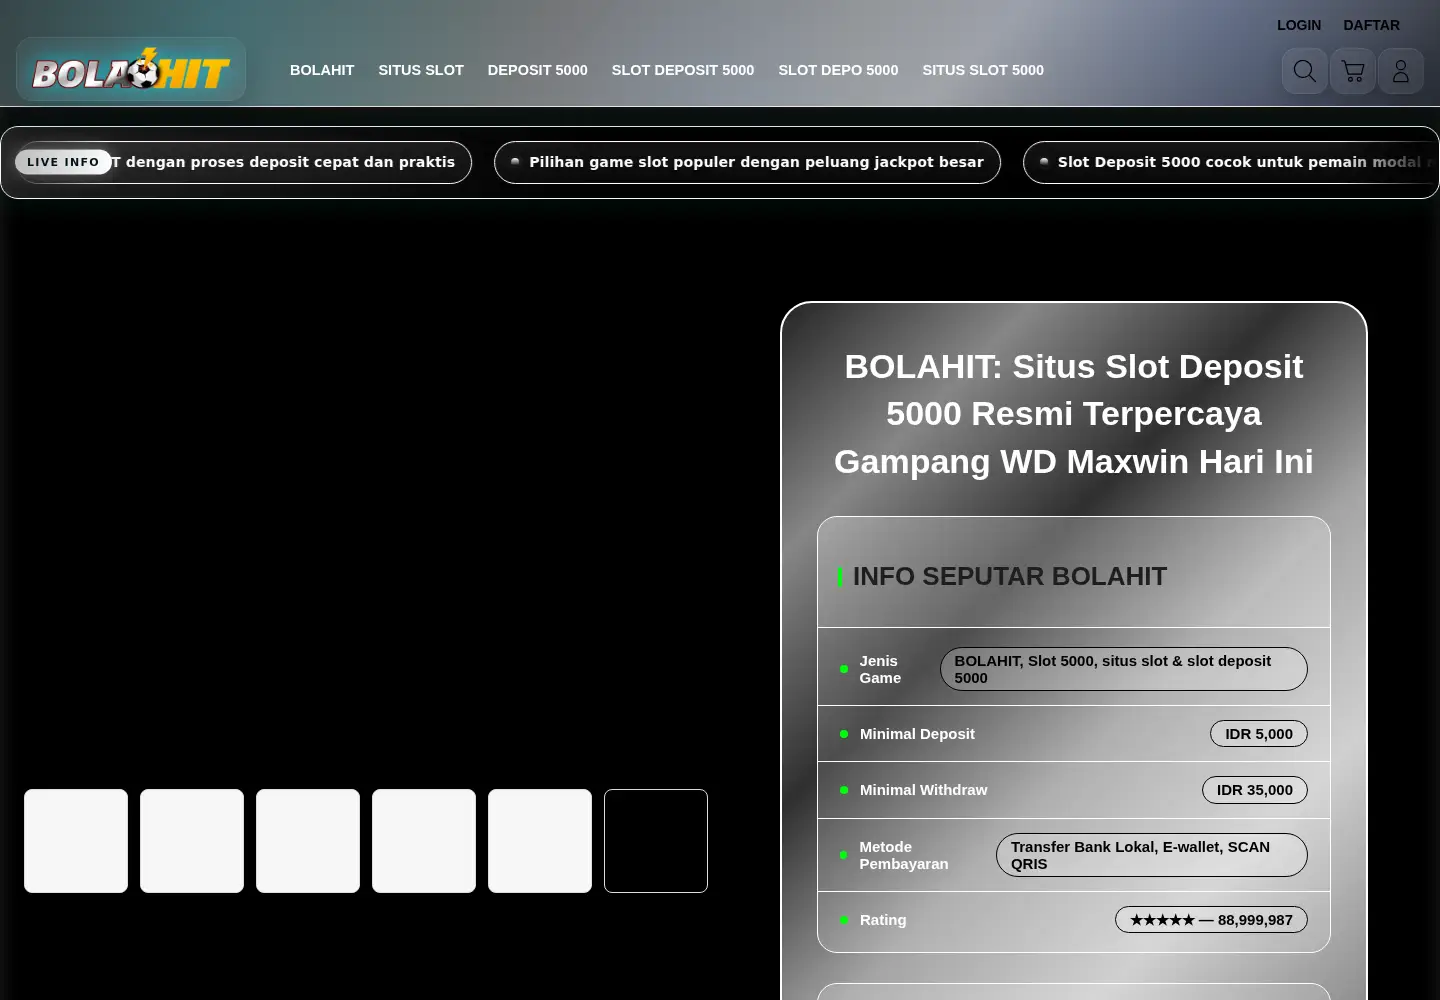The width and height of the screenshot is (1440, 1000).
Task: Click ticker item about jackpot besar
Action: (747, 162)
